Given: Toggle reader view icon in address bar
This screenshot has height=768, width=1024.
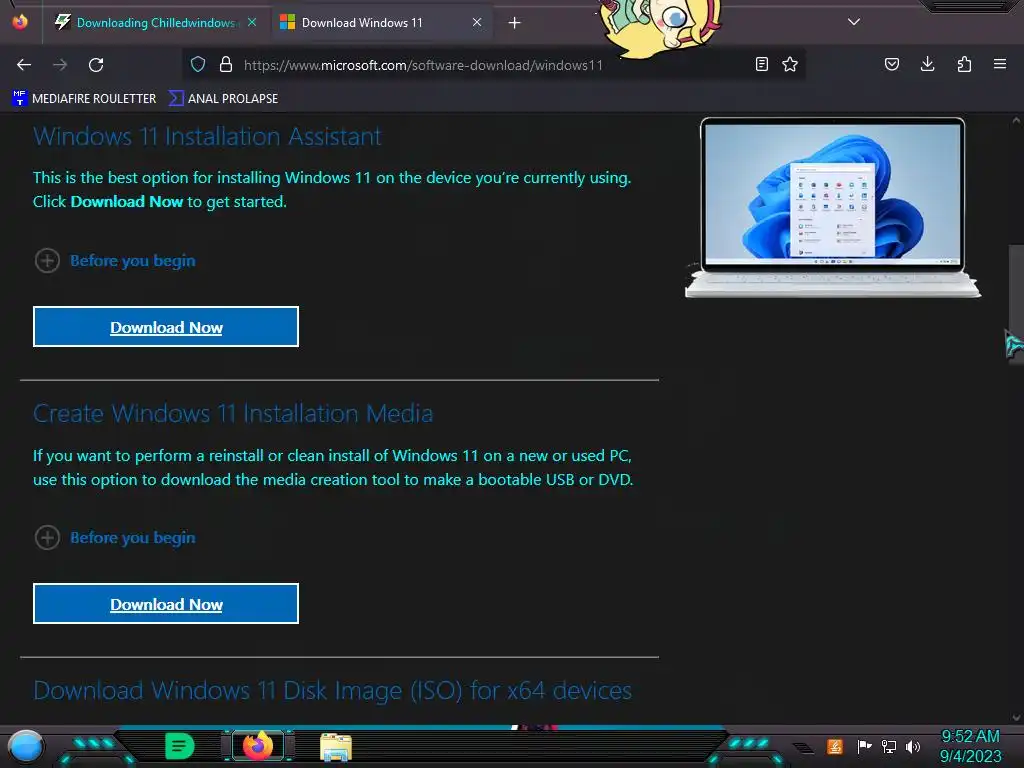Looking at the screenshot, I should (761, 64).
